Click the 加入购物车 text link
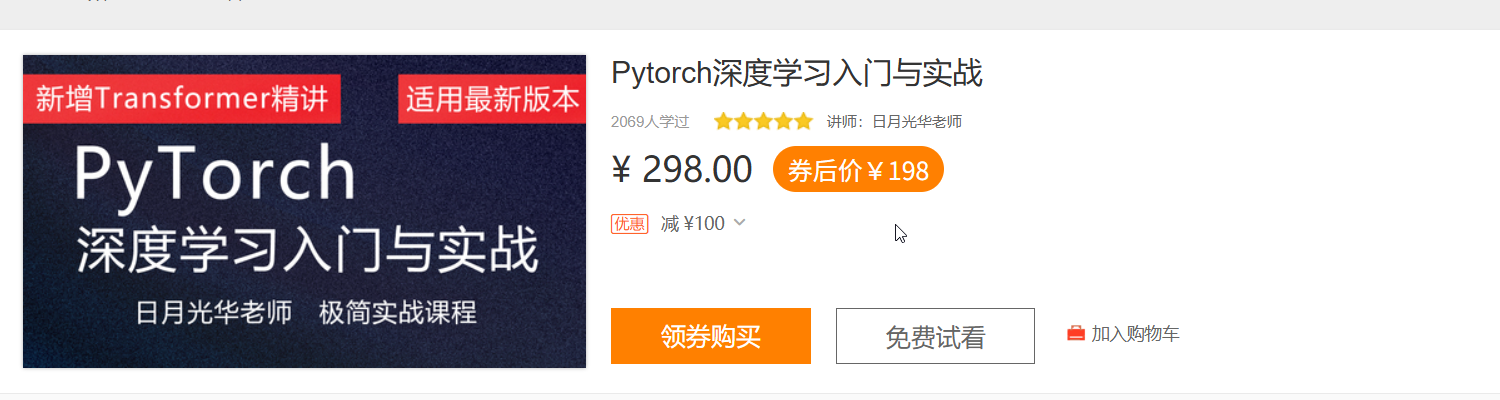 point(1135,334)
